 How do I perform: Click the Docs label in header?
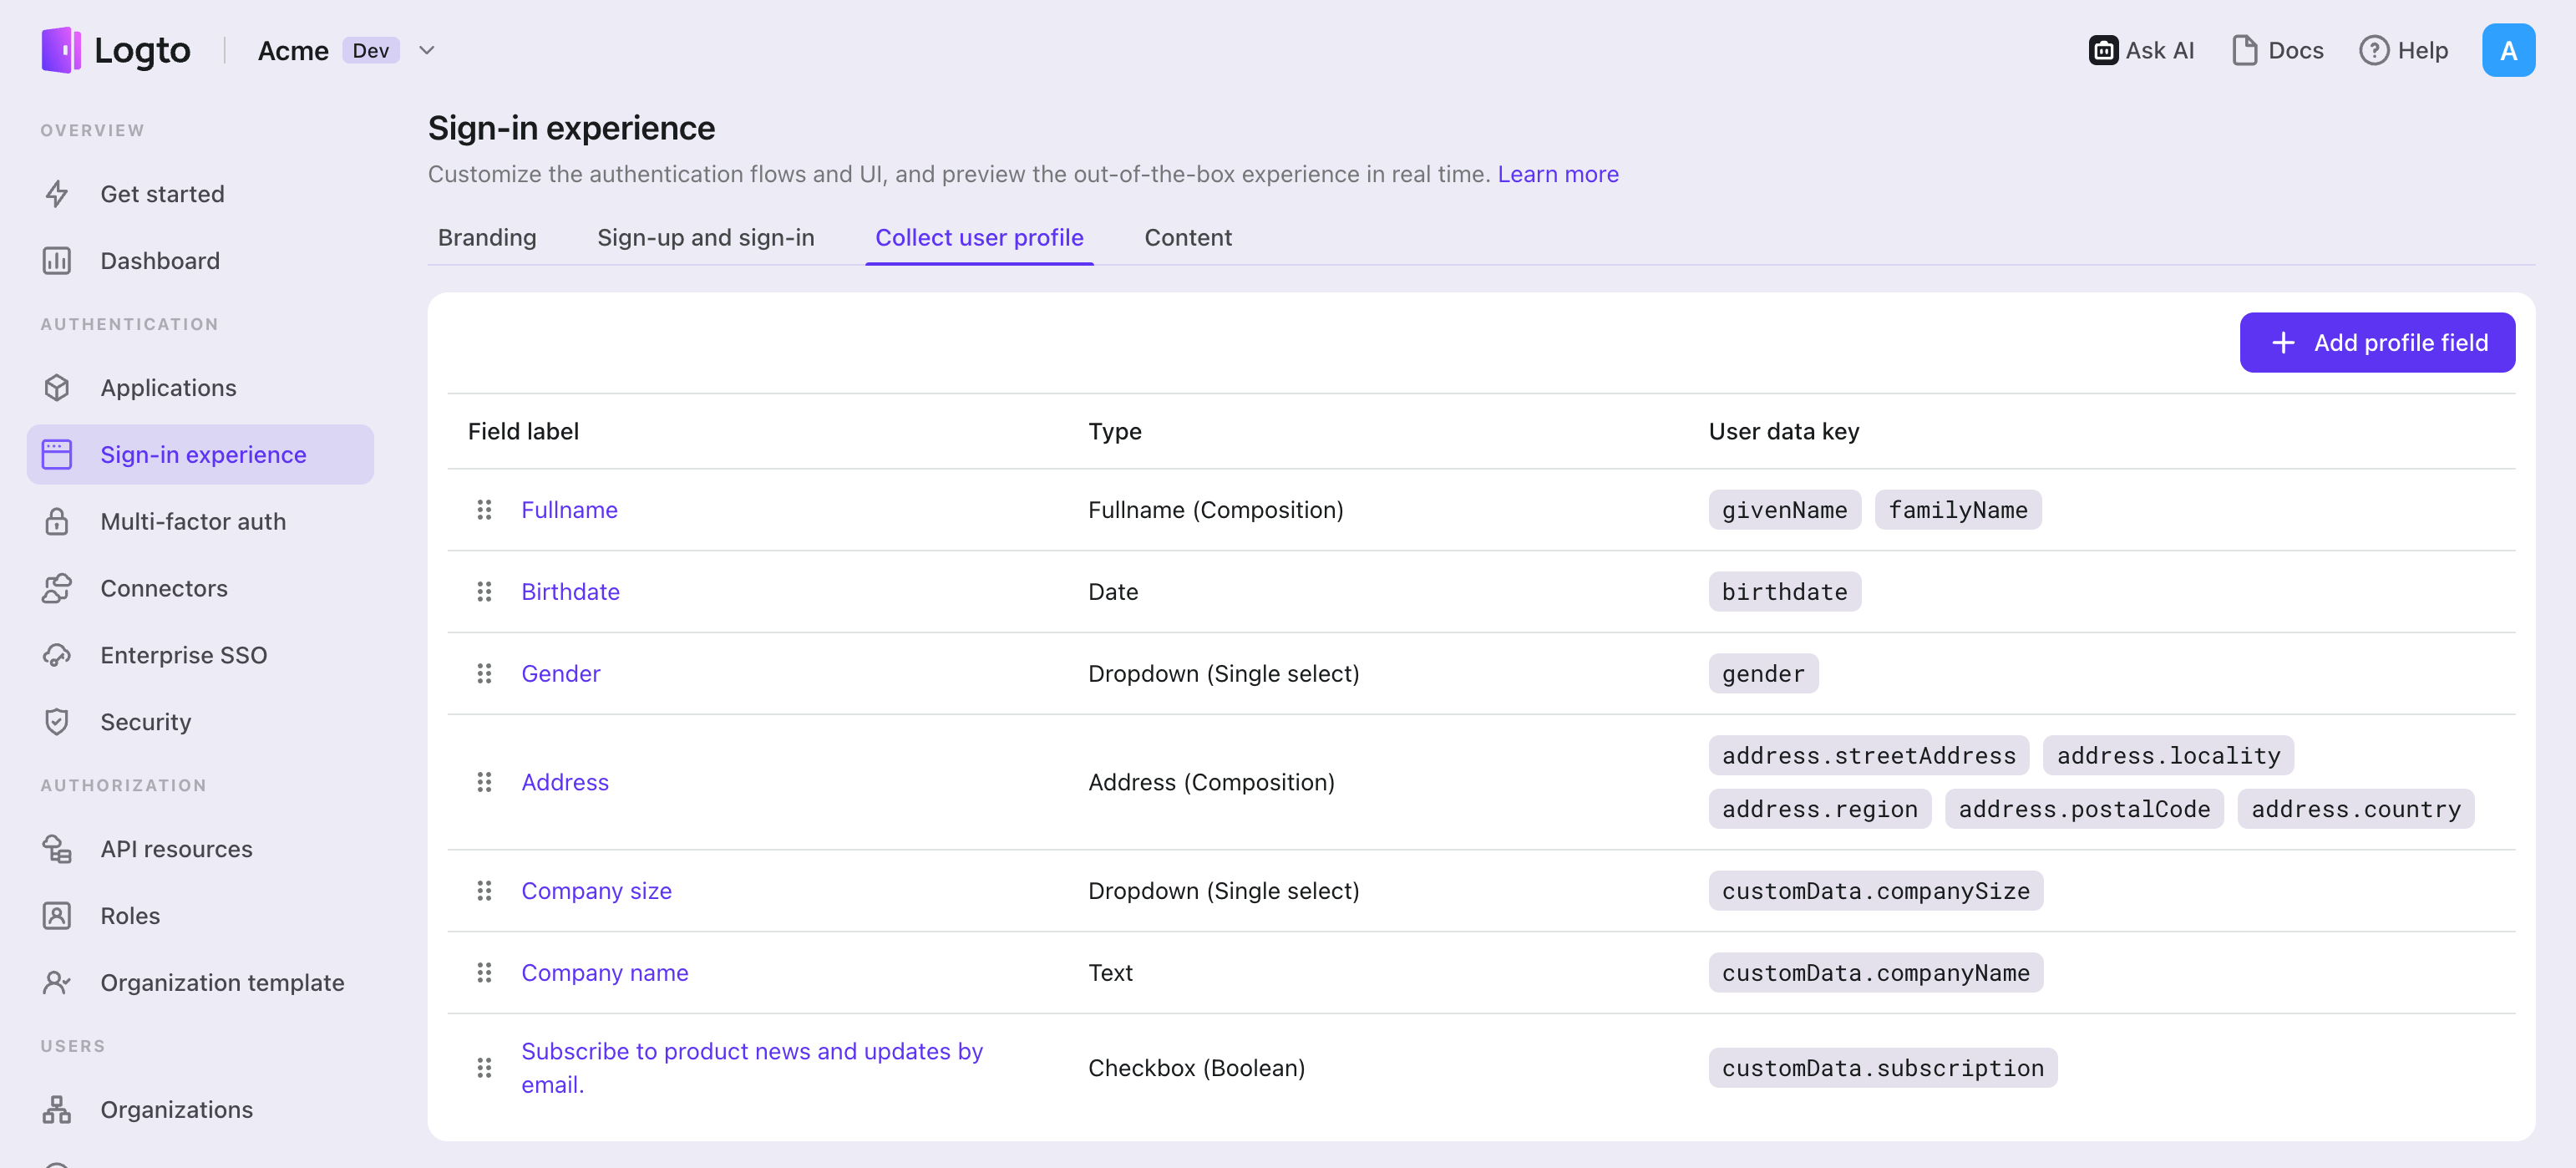pyautogui.click(x=2295, y=50)
